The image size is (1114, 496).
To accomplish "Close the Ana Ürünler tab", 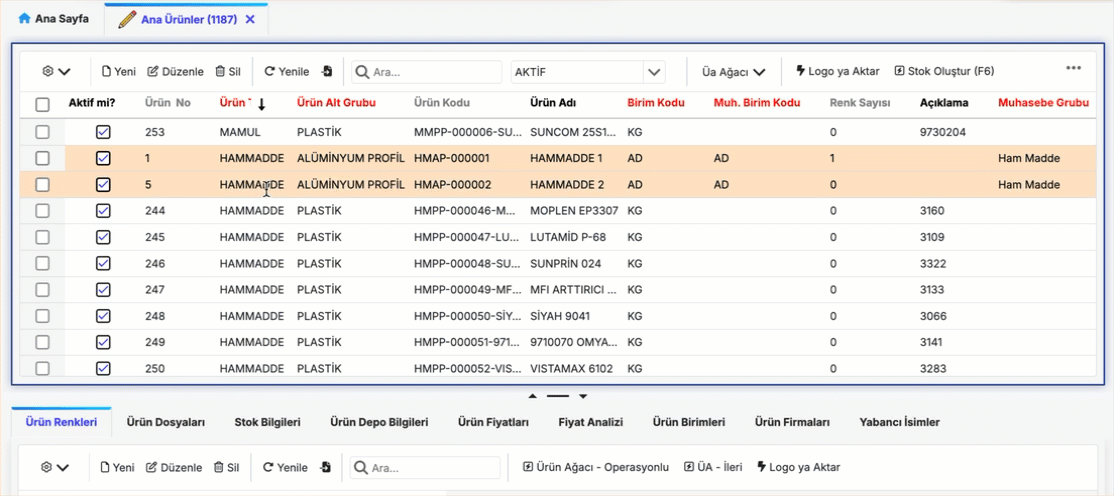I will (250, 19).
